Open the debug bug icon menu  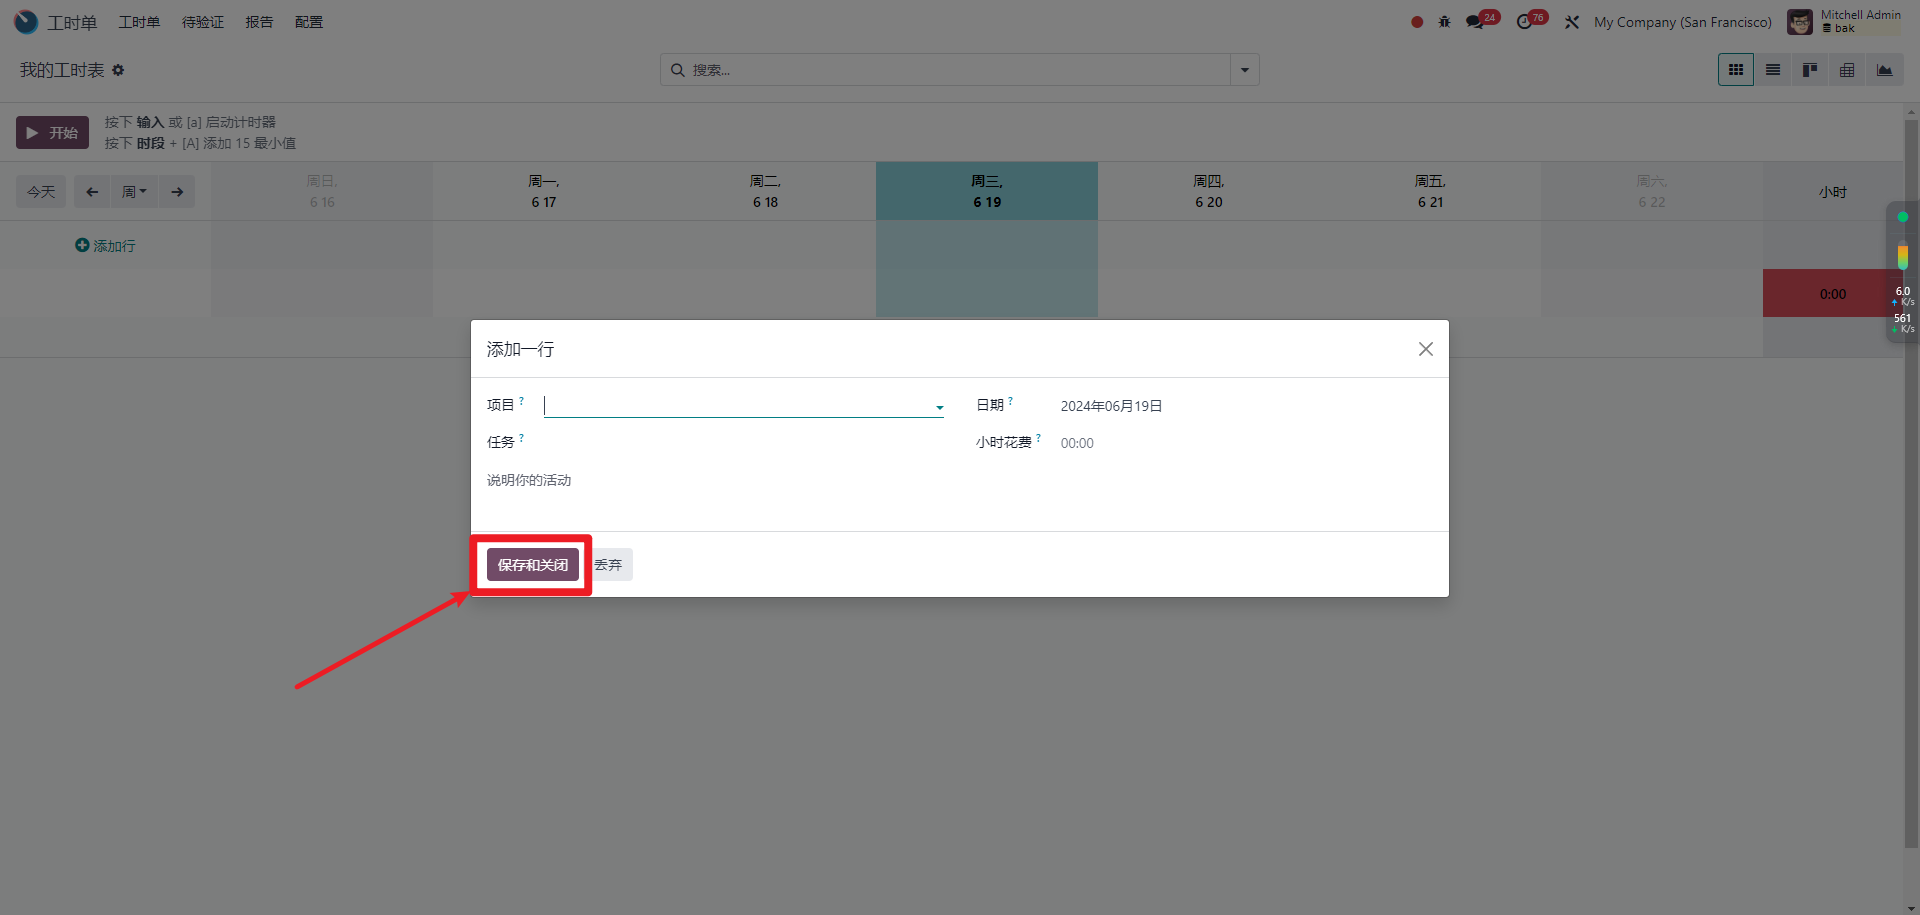click(1444, 22)
